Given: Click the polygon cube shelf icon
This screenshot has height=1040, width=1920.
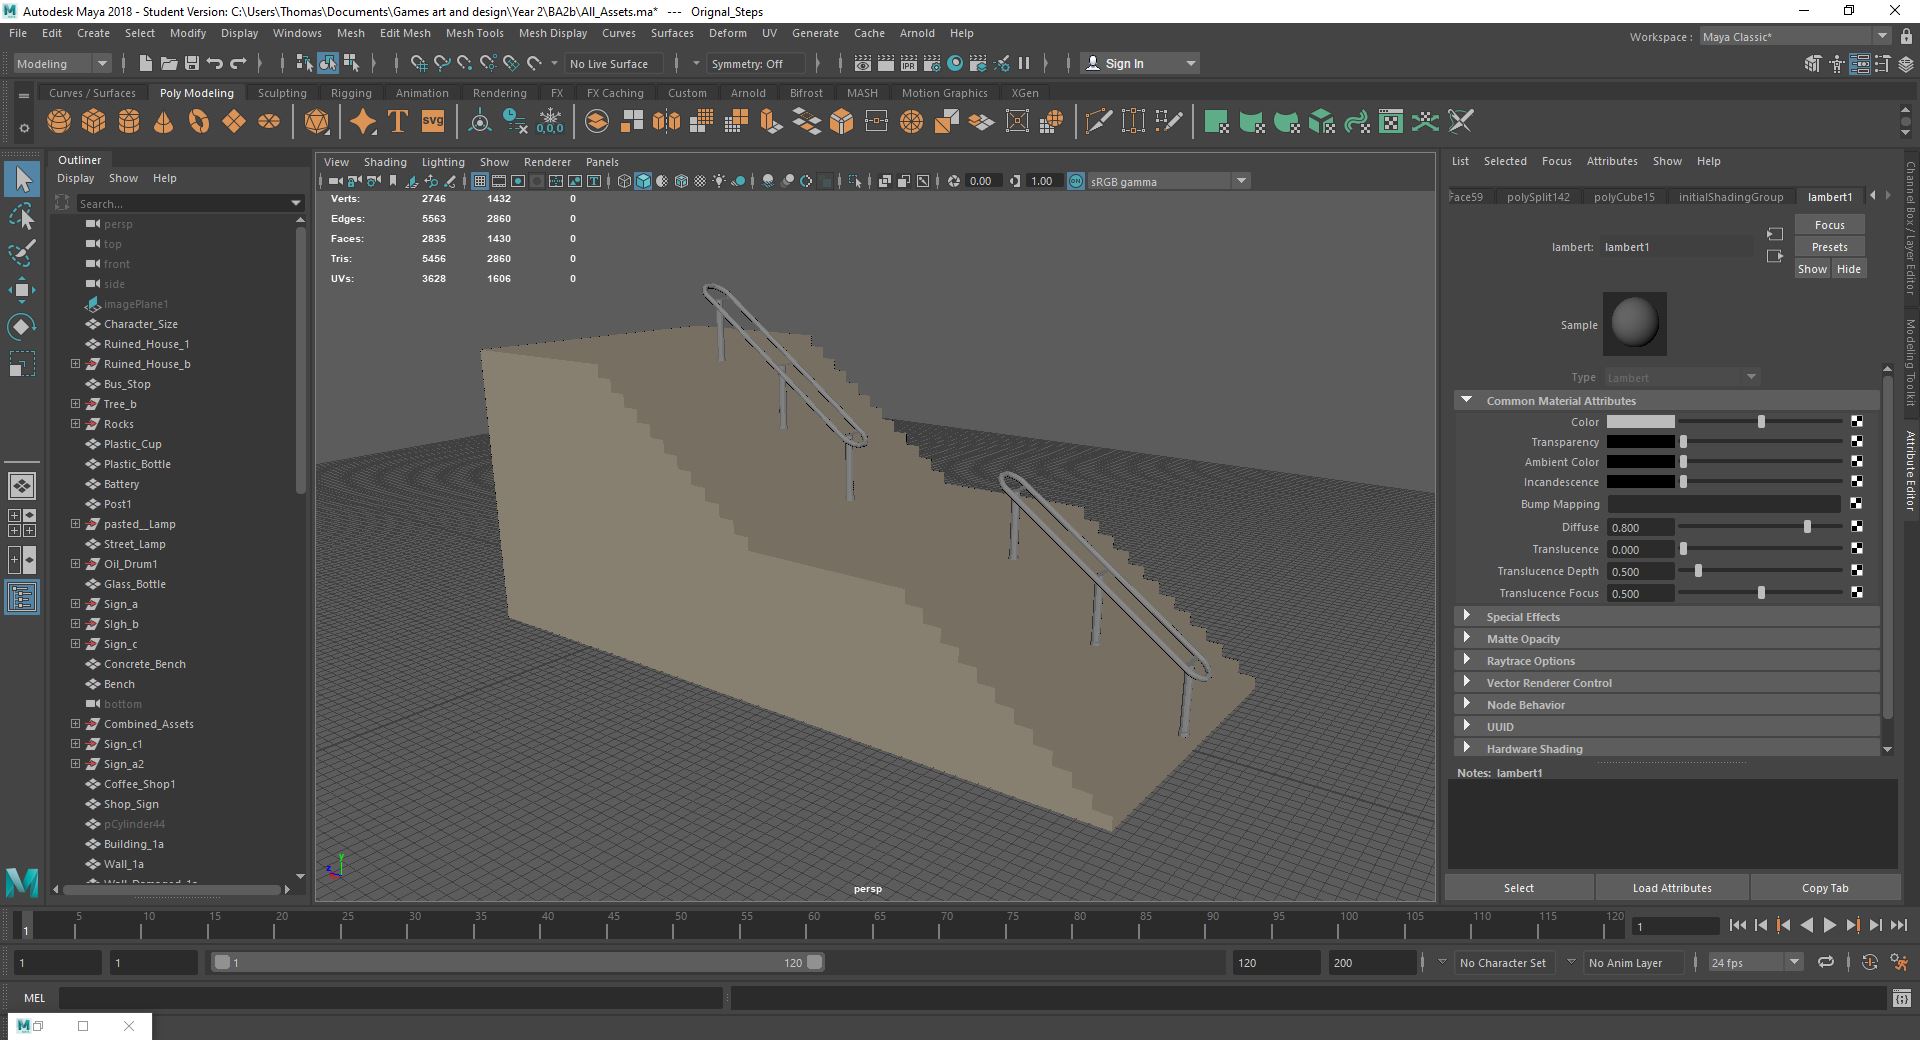Looking at the screenshot, I should 94,122.
